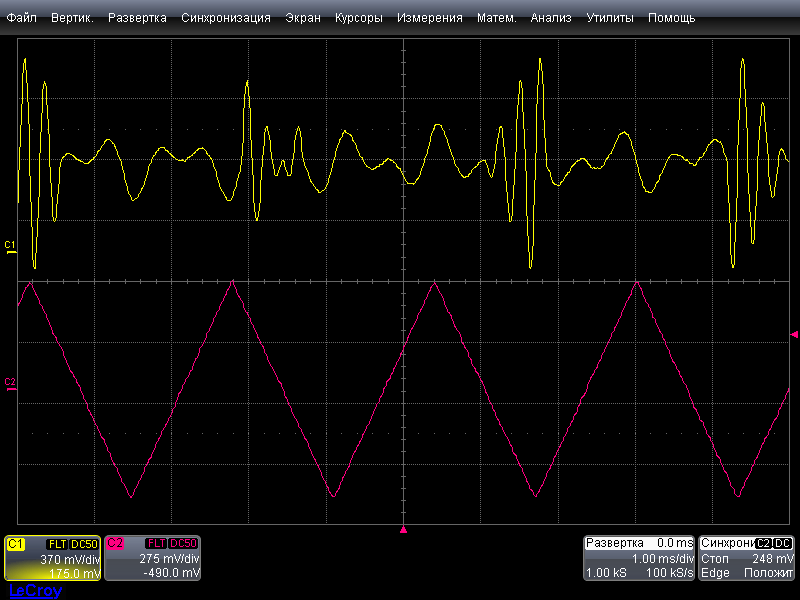Click the Синхронизация menu item
Screen dimensions: 800x600
[225, 18]
